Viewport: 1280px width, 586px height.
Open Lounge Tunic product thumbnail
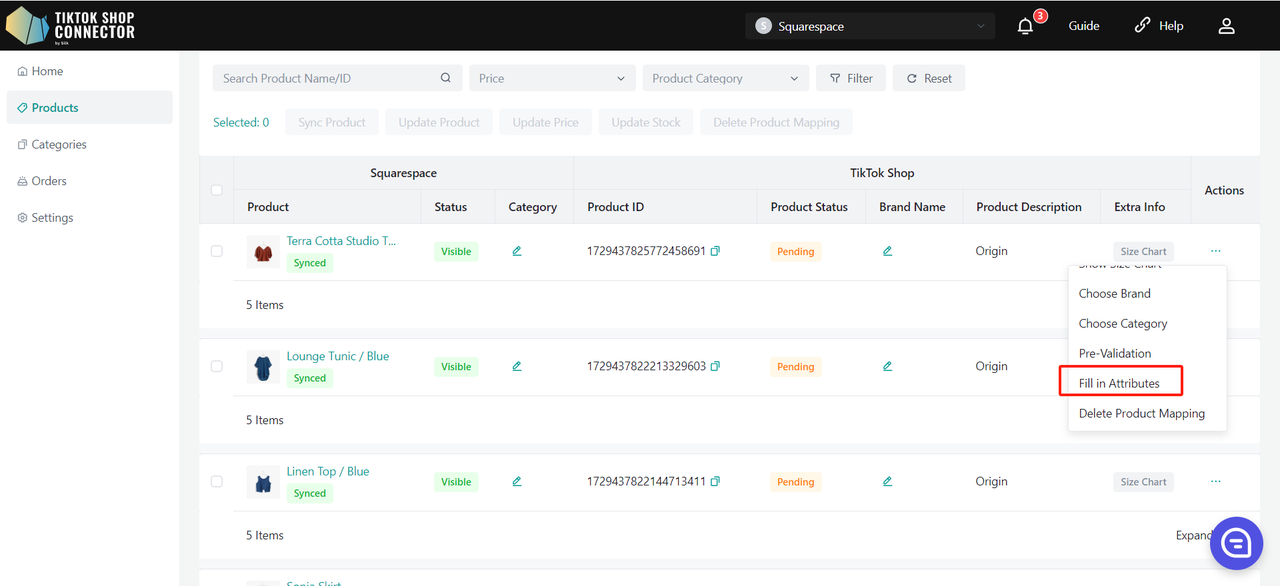coord(263,367)
